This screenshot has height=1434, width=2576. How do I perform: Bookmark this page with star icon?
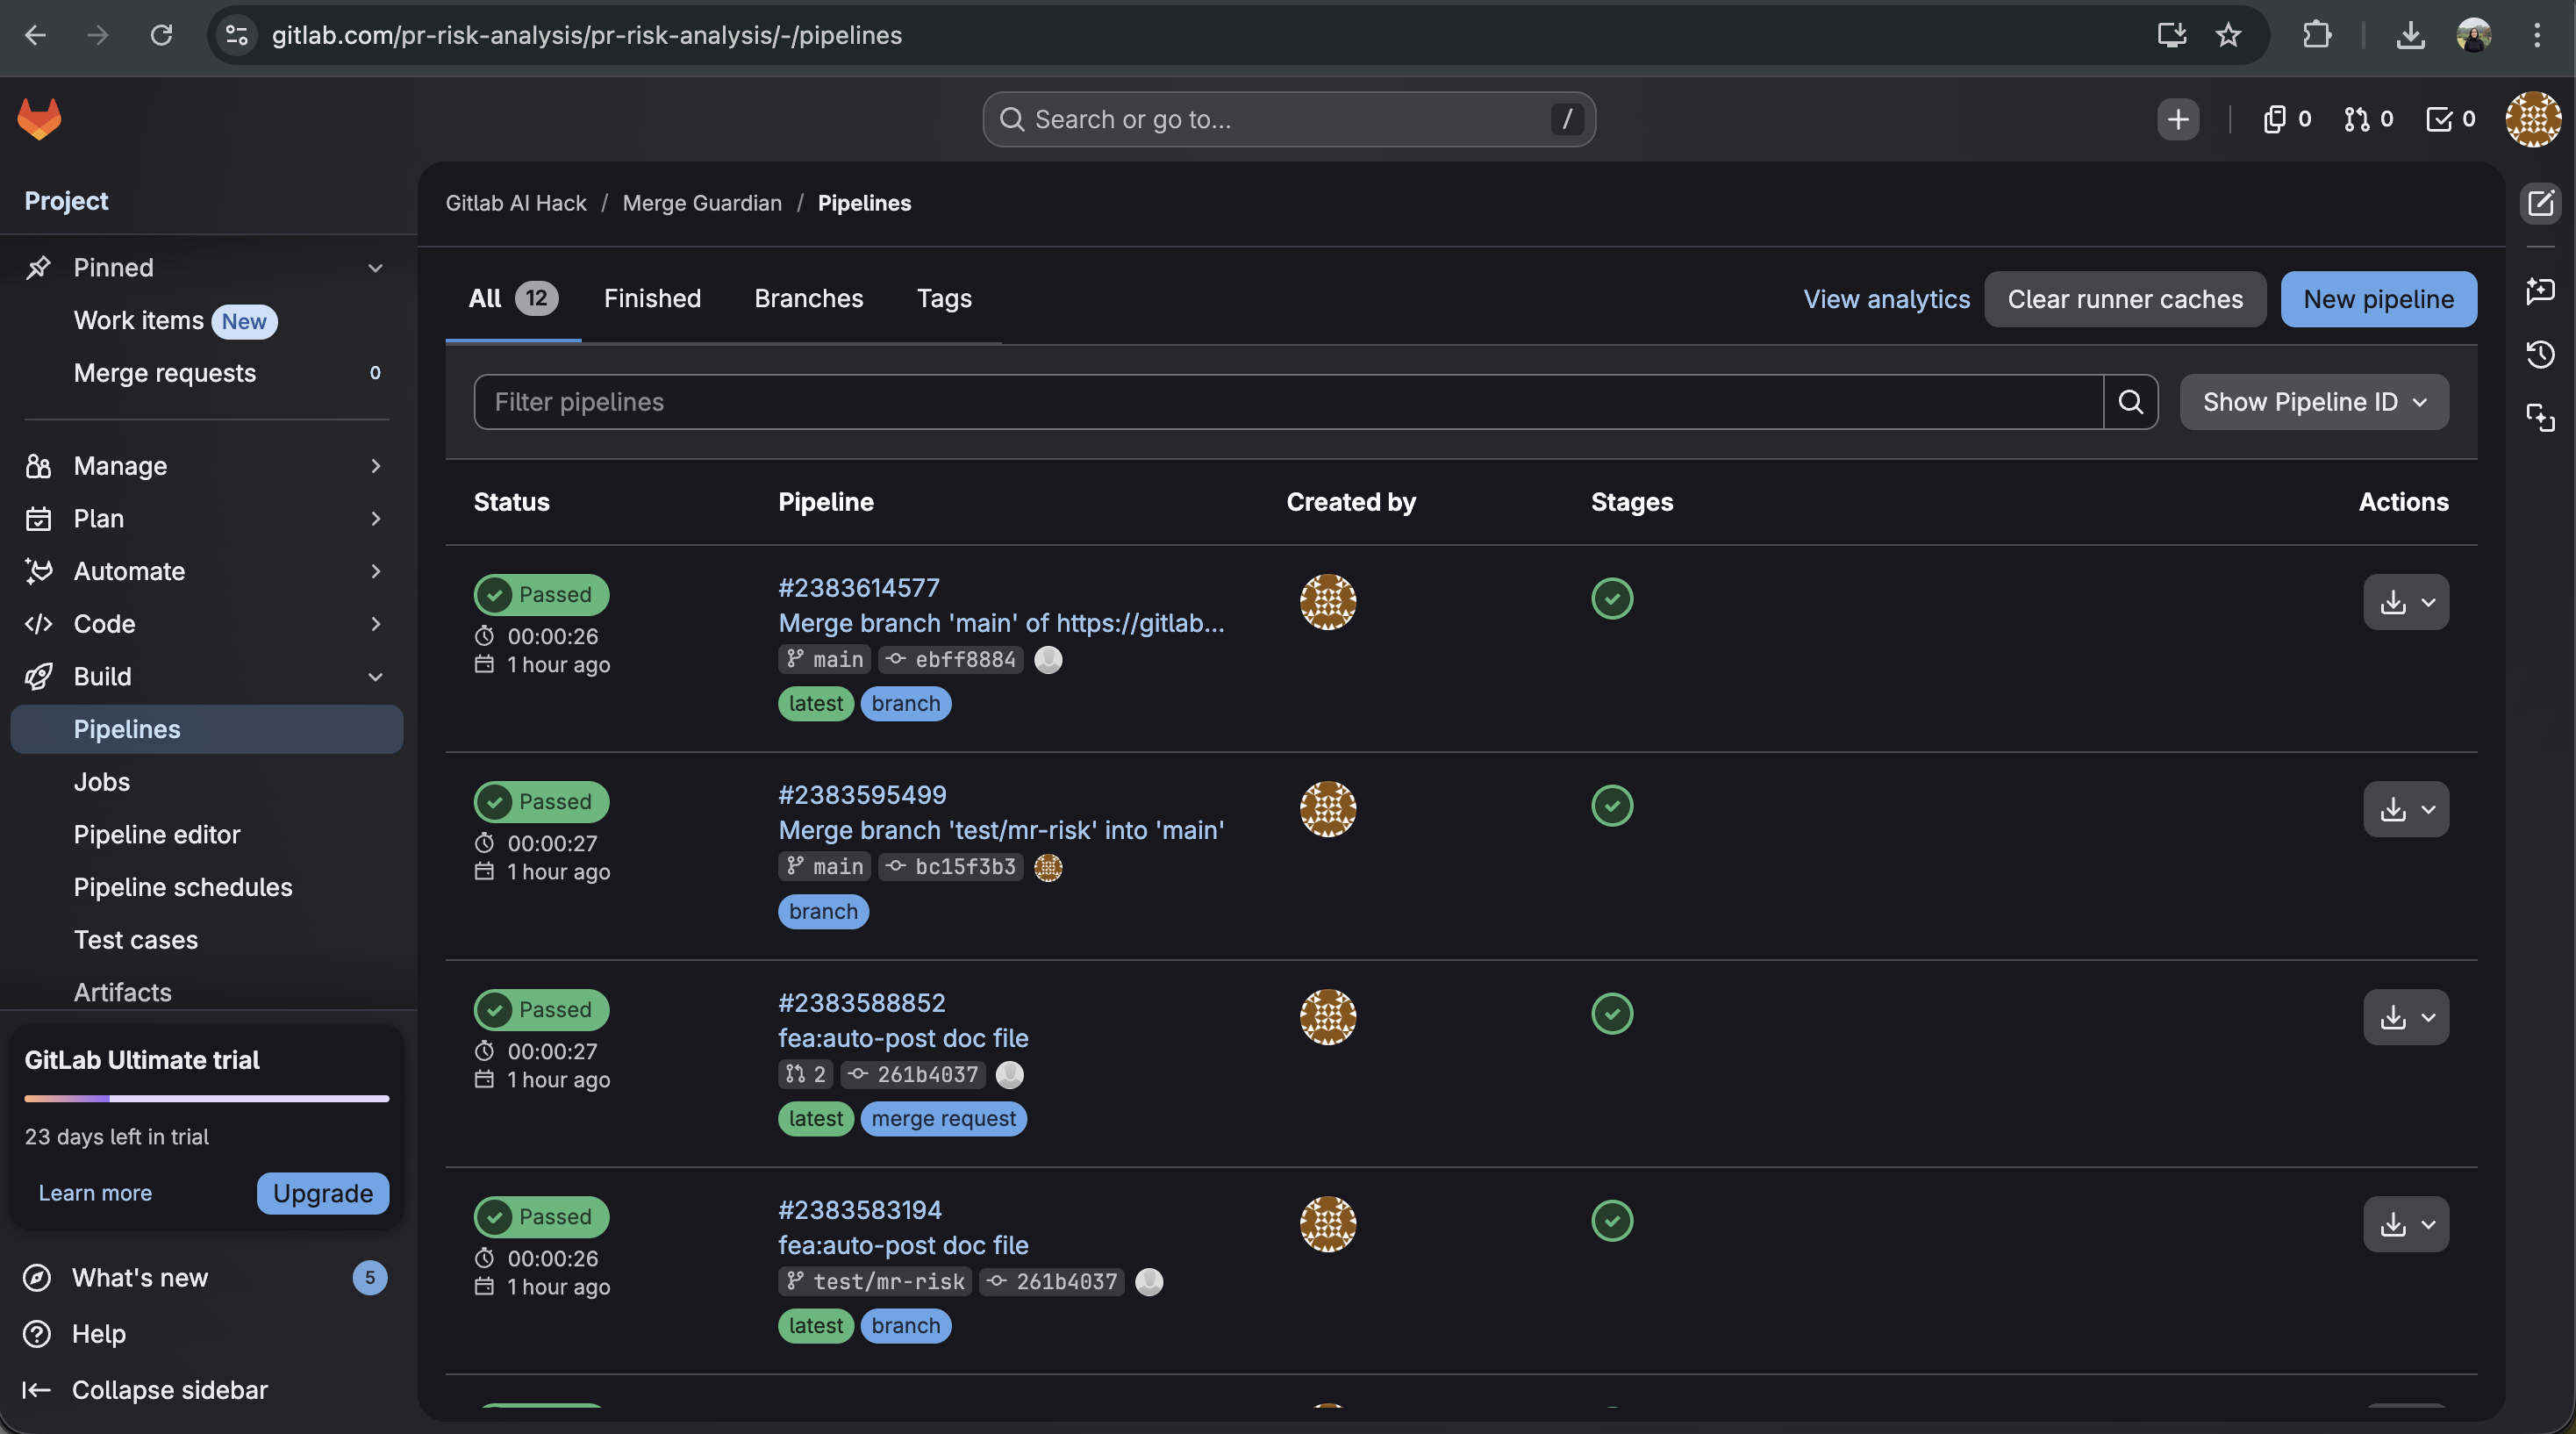[x=2228, y=36]
